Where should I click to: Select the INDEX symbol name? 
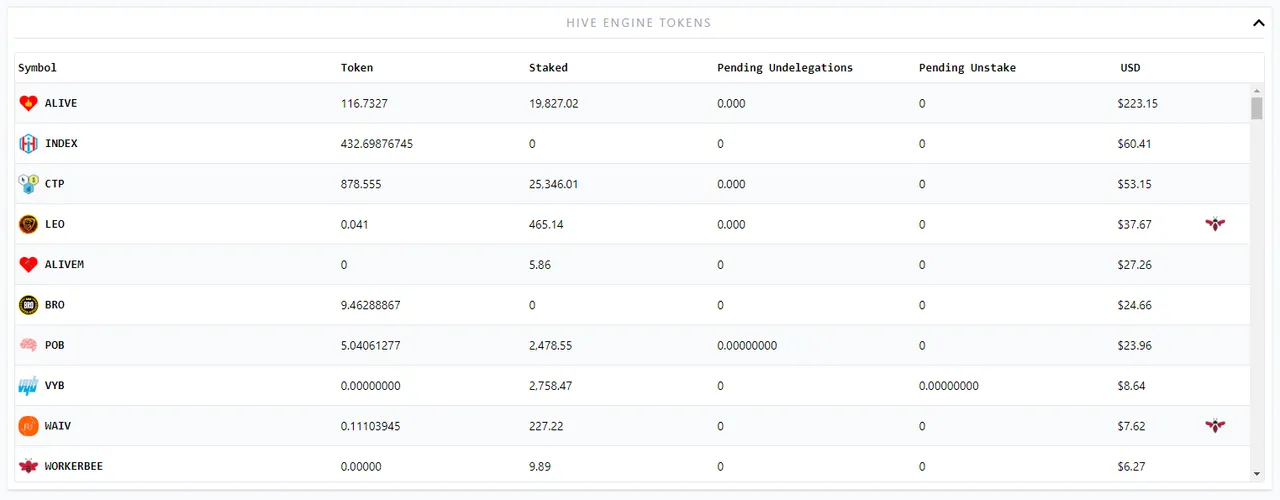pos(61,144)
